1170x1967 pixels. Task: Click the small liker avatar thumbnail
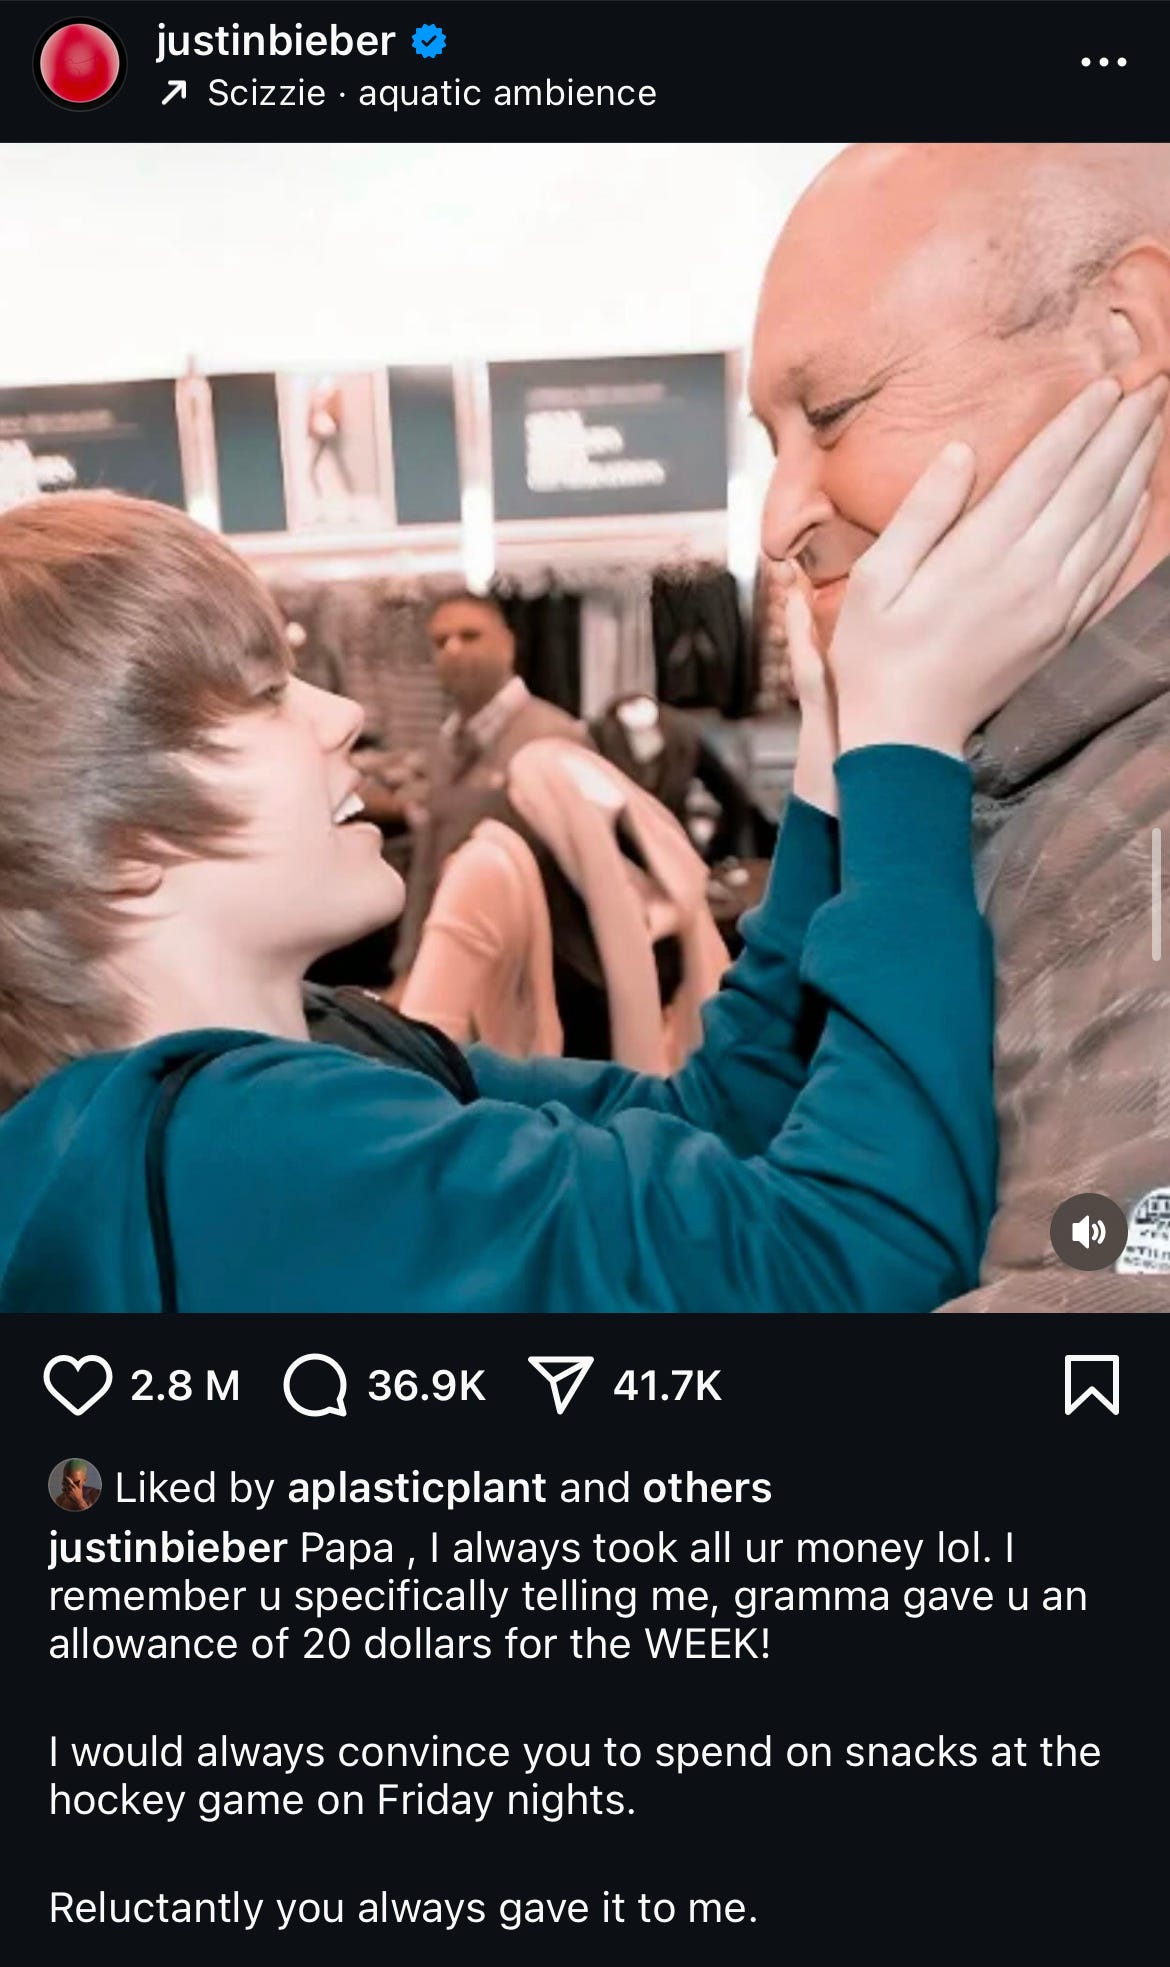point(75,1485)
